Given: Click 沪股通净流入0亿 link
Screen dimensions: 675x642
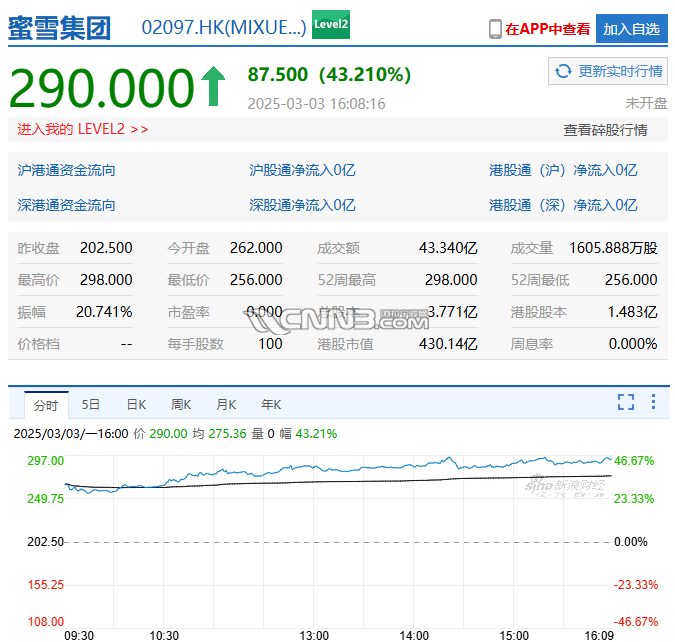Looking at the screenshot, I should (302, 170).
